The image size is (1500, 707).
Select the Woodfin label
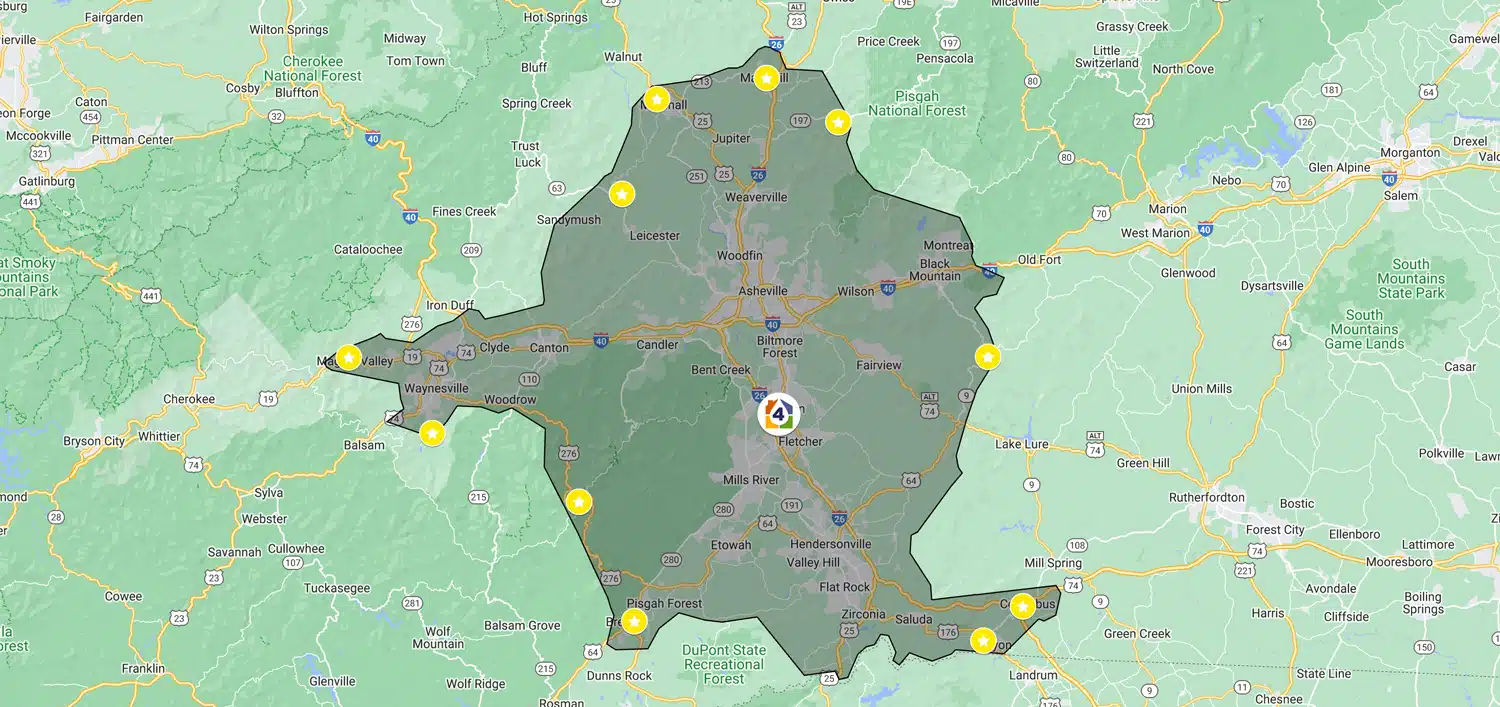coord(740,256)
